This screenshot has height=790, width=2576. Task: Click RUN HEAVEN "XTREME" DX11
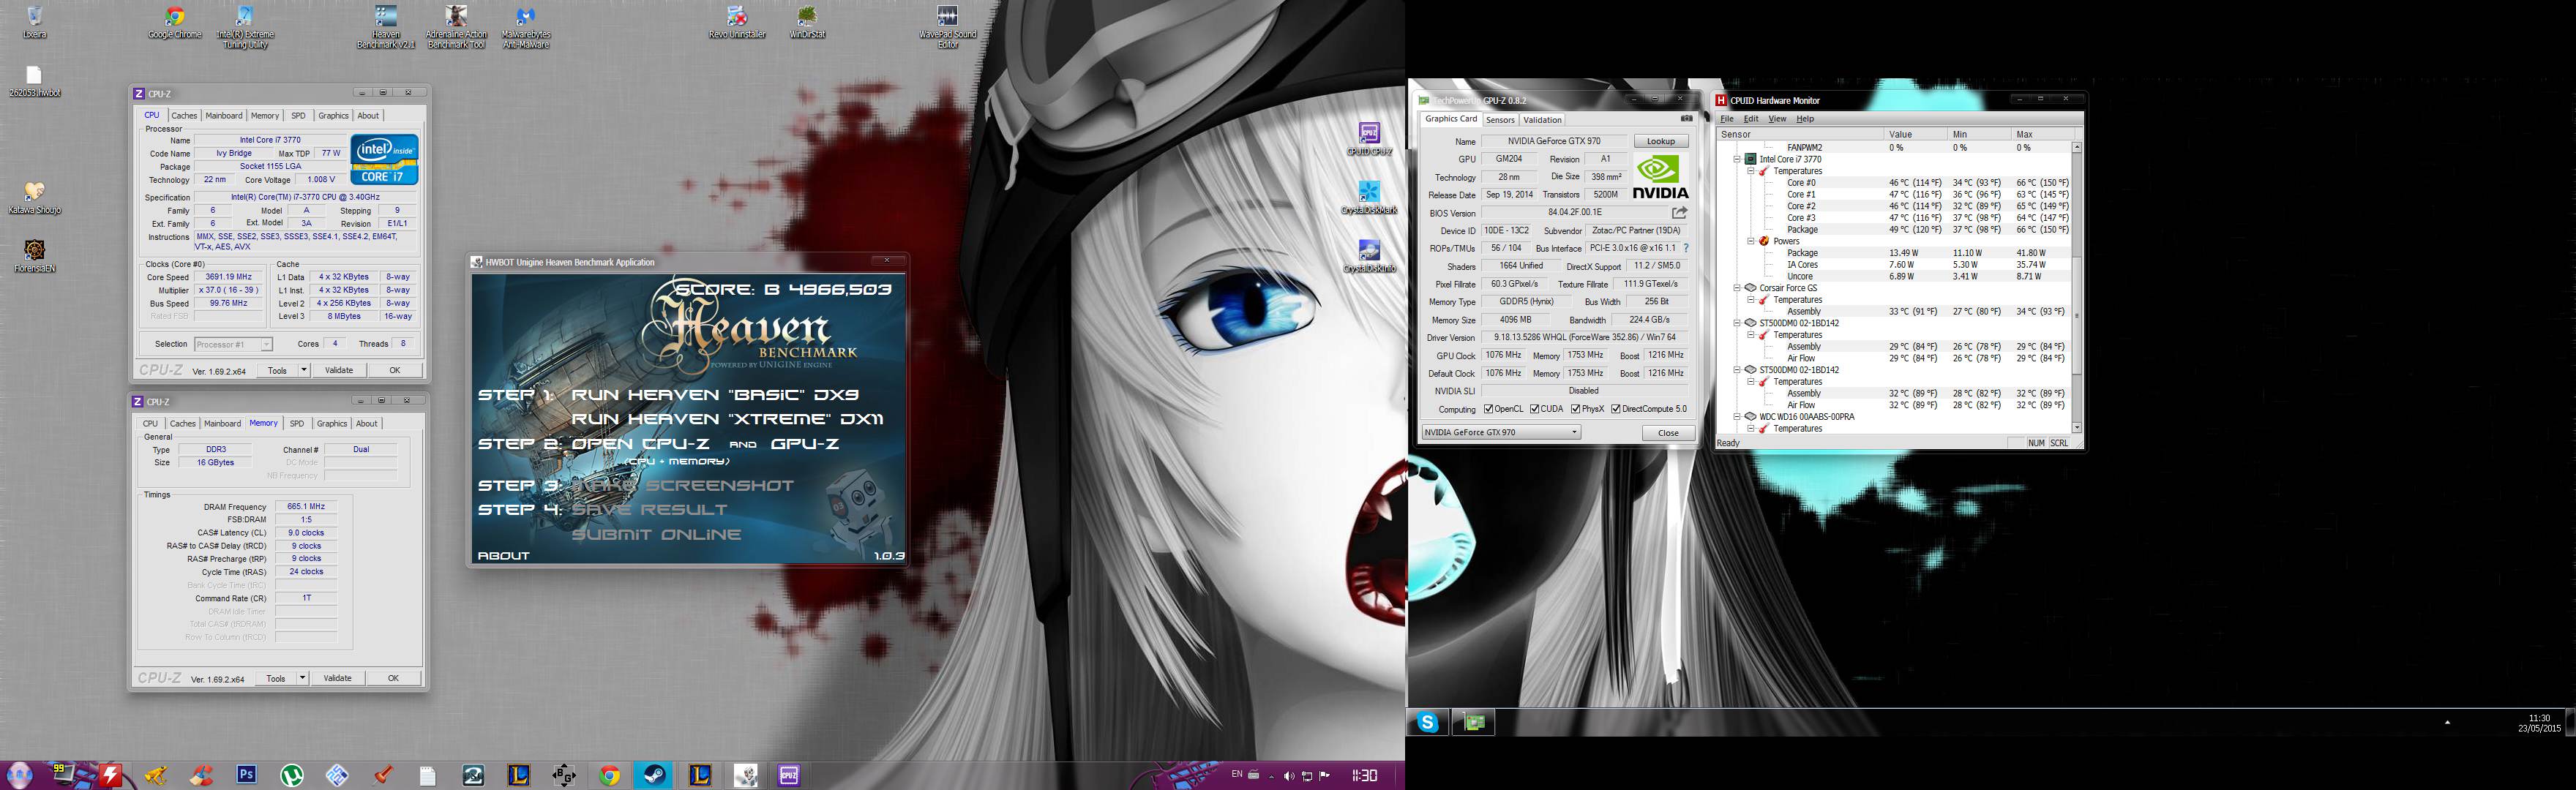pos(728,419)
